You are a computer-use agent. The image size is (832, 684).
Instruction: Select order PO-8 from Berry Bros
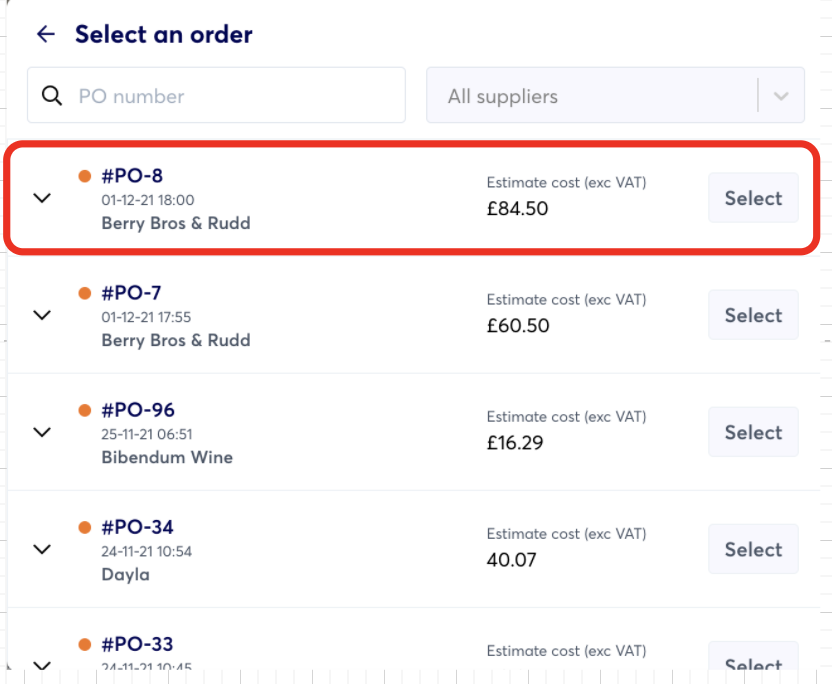753,198
